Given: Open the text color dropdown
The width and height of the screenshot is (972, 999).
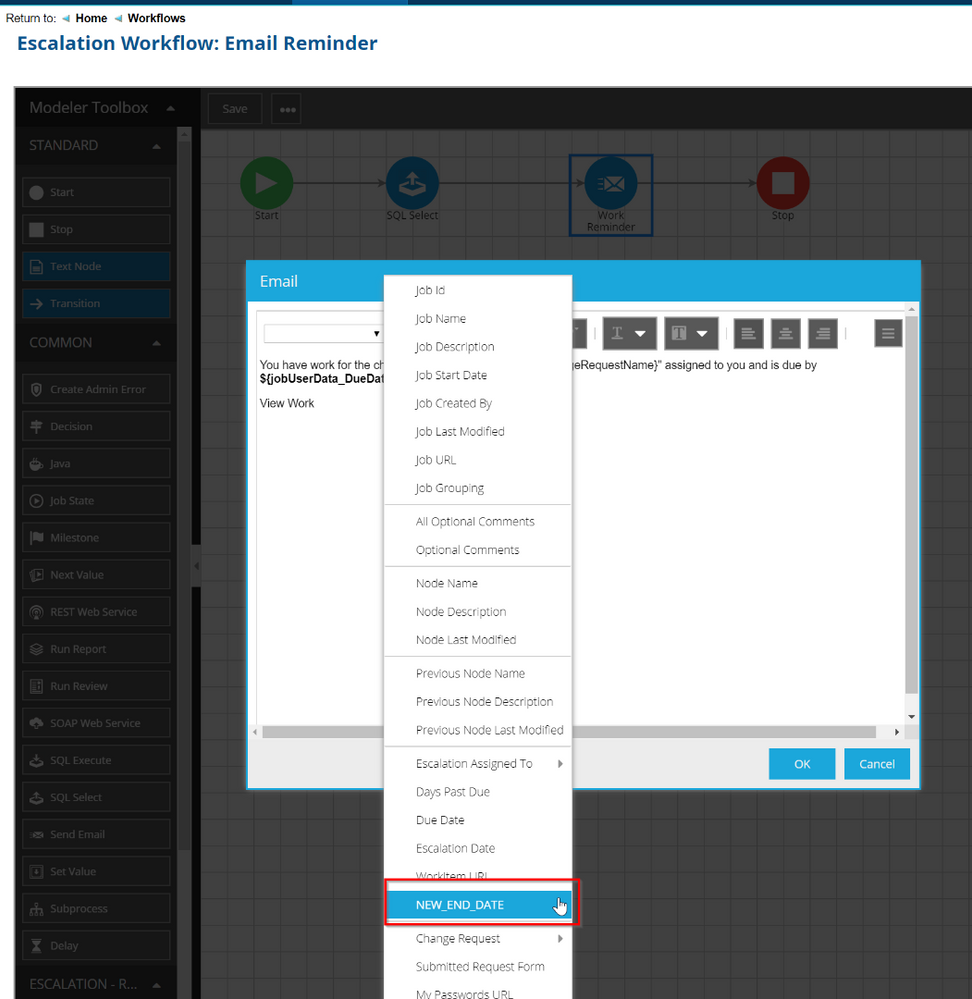Looking at the screenshot, I should 629,333.
